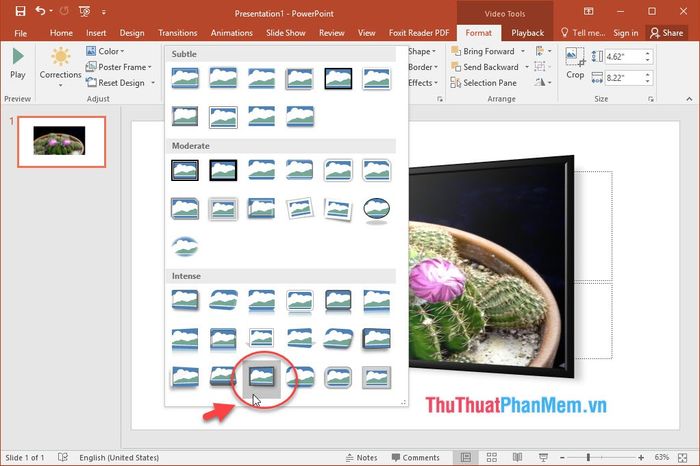The height and width of the screenshot is (466, 700).
Task: Open the Poster Frame dropdown
Action: [119, 67]
